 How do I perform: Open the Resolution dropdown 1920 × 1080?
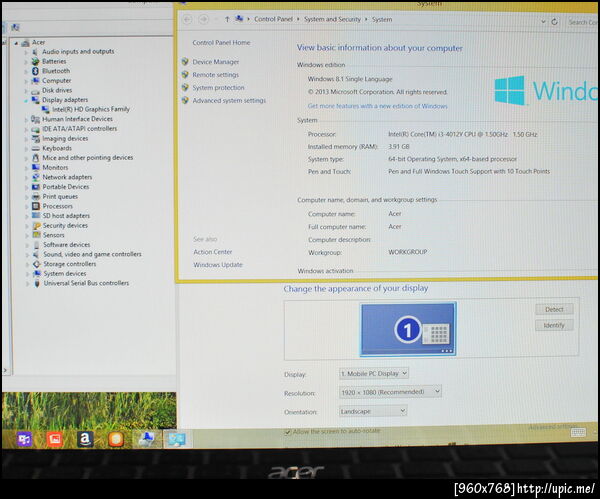click(390, 392)
